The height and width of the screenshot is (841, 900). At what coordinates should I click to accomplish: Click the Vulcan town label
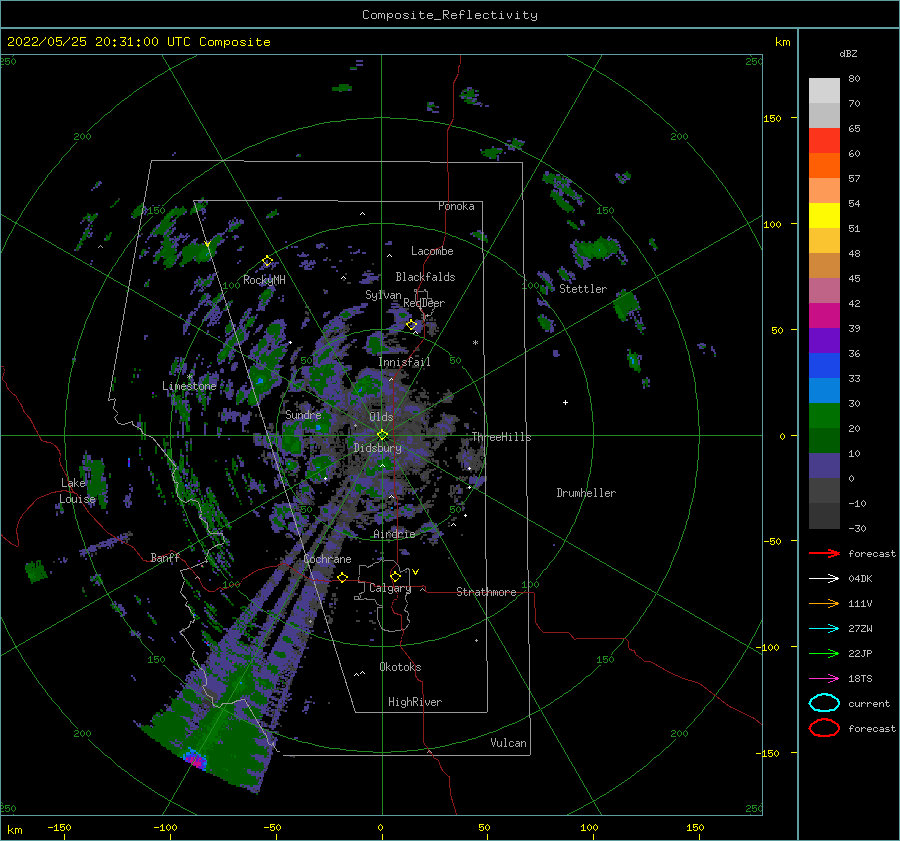[x=509, y=743]
